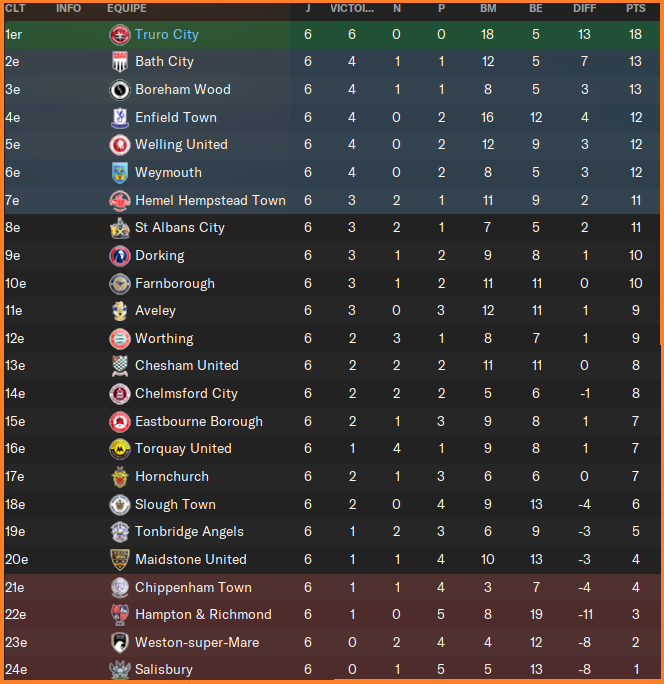Click the Truro City club badge
The image size is (664, 684).
click(120, 35)
